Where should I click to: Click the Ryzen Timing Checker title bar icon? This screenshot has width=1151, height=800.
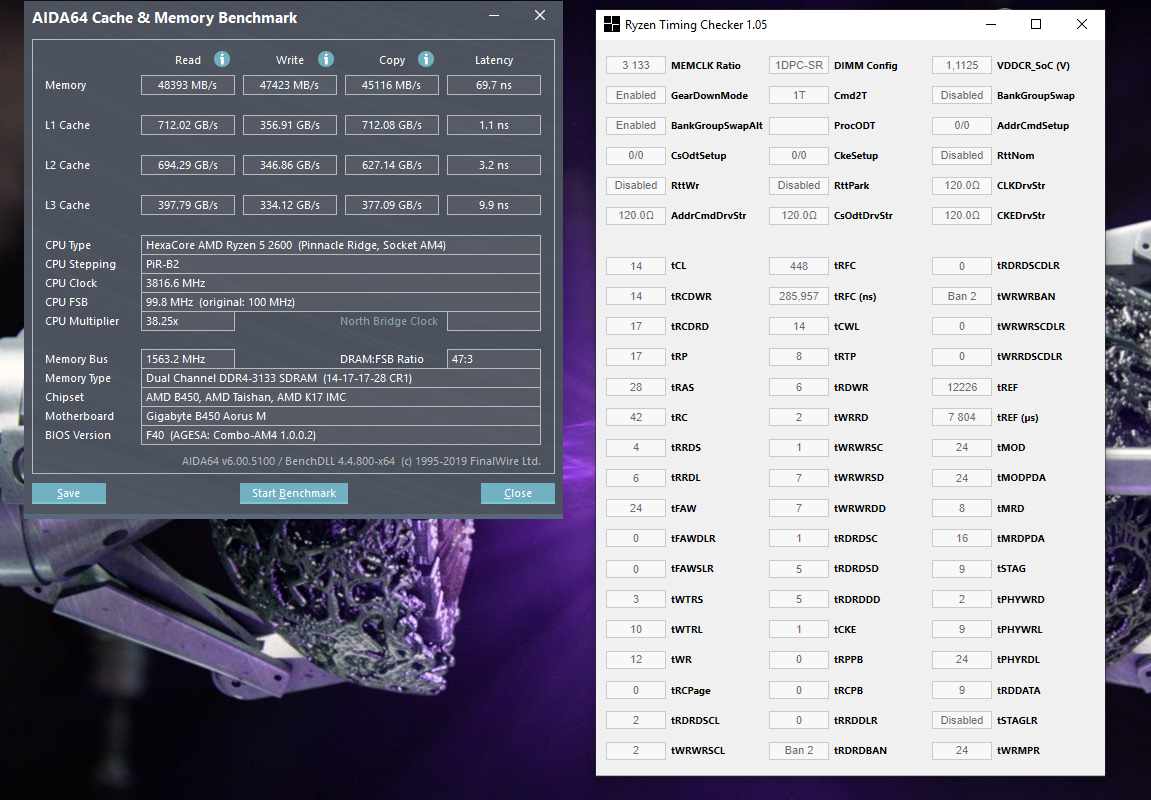[611, 24]
